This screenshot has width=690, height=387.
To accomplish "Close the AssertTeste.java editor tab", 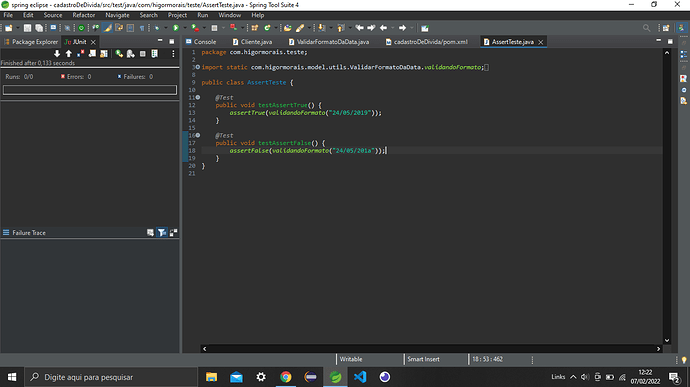I will pos(541,42).
